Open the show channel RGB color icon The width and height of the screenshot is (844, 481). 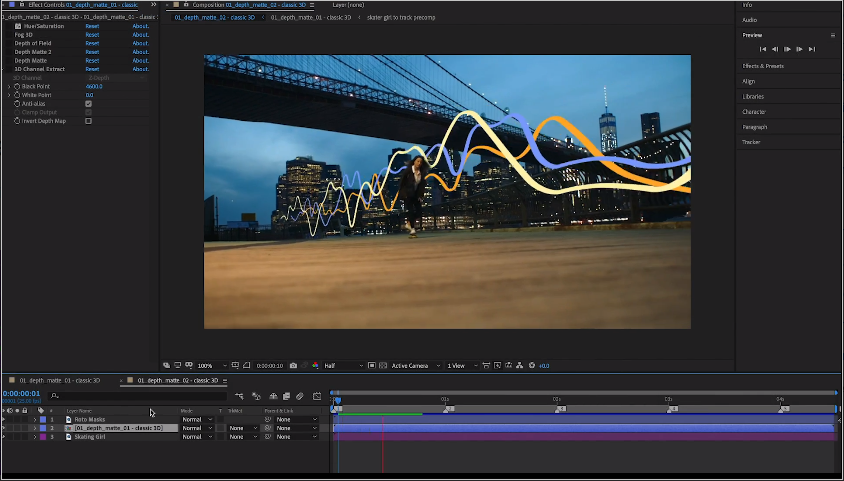[x=315, y=366]
